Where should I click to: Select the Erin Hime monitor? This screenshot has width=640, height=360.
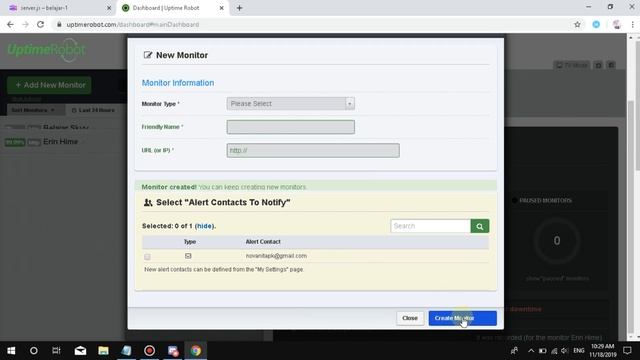(x=60, y=142)
